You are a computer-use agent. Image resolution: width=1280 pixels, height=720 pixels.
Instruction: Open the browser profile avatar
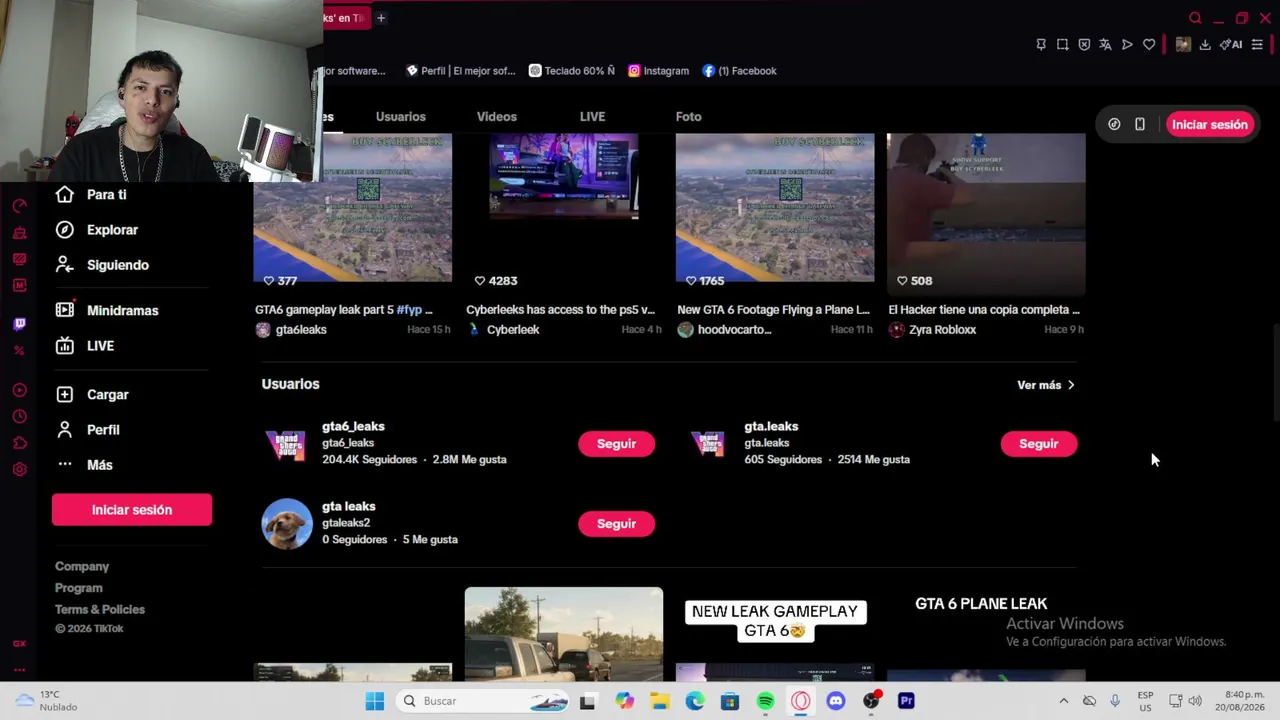click(1183, 45)
